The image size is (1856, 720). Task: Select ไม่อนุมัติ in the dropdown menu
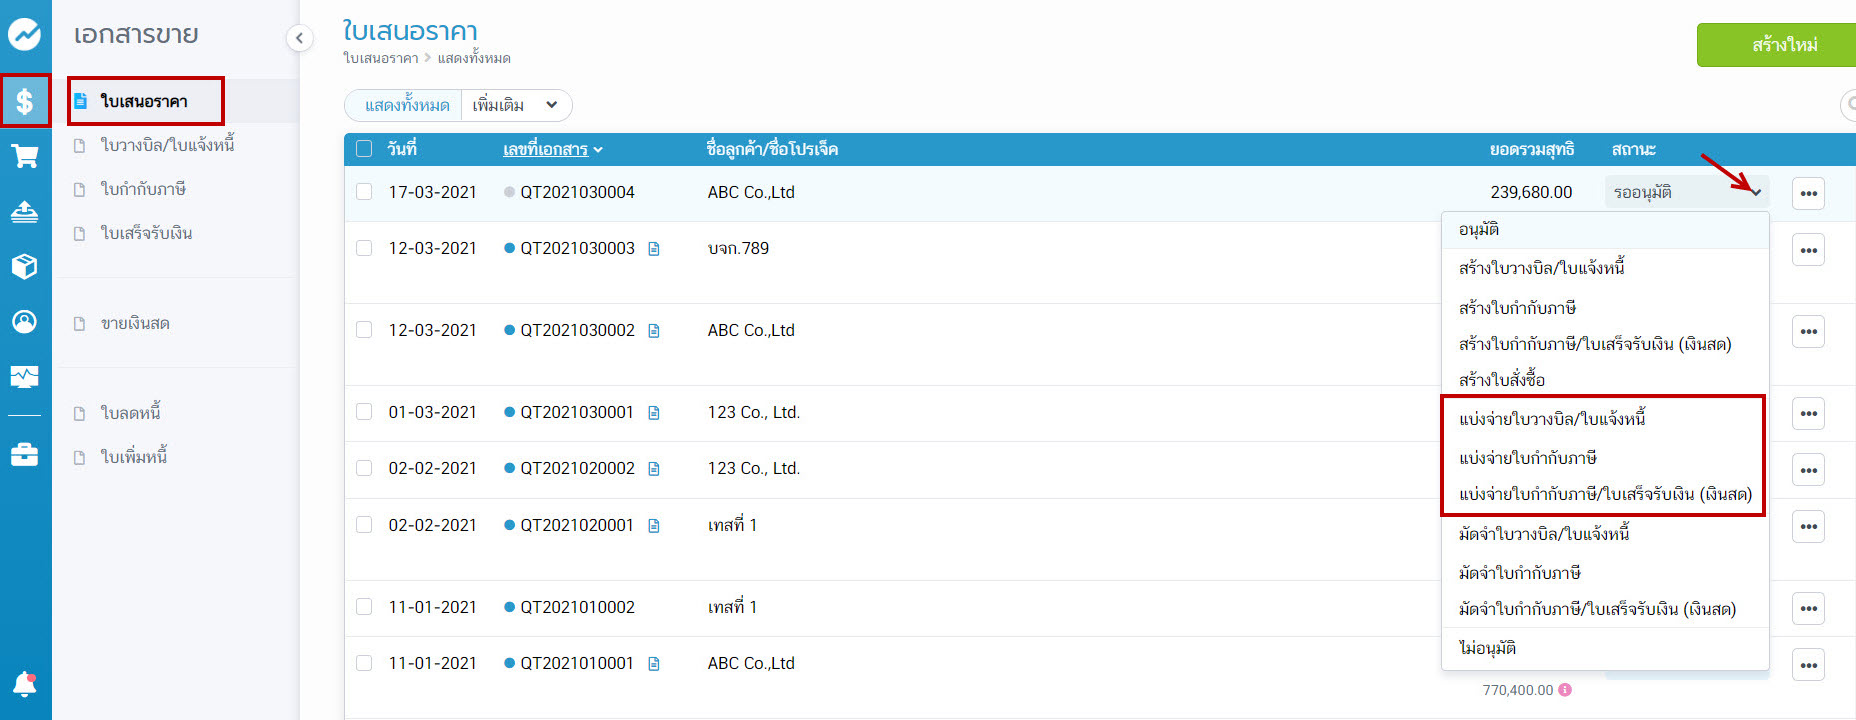1487,648
